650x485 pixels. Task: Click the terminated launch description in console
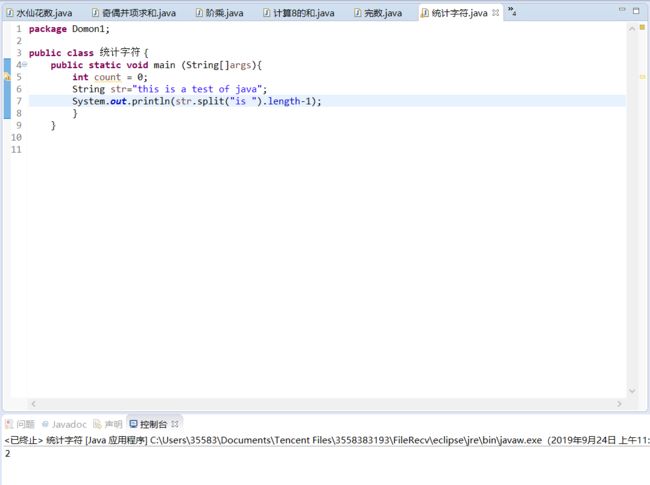click(327, 440)
